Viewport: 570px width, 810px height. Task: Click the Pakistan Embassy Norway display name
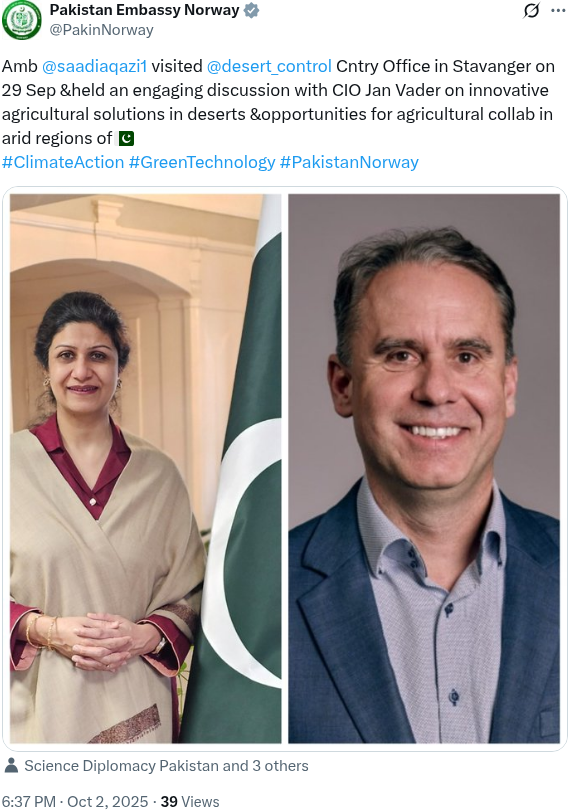[145, 10]
